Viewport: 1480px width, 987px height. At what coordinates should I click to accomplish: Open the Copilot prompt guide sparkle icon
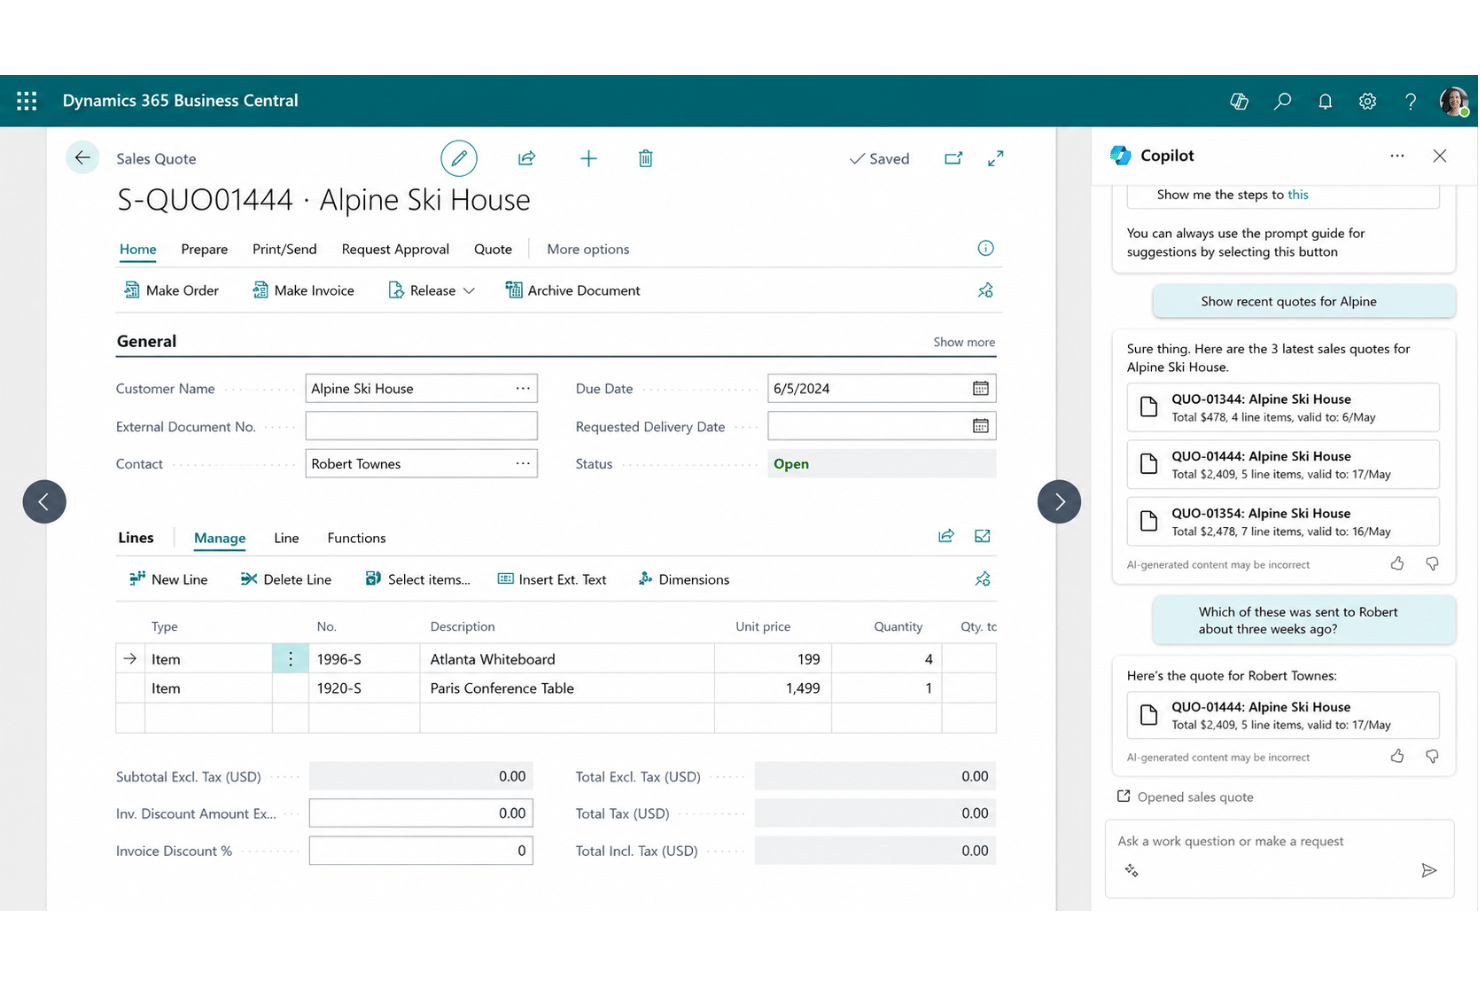point(1131,870)
